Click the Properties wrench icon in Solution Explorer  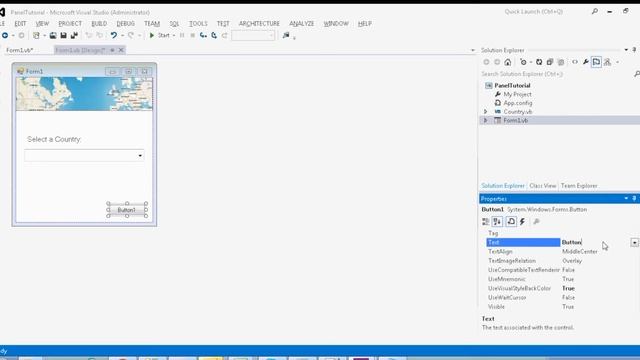586,62
